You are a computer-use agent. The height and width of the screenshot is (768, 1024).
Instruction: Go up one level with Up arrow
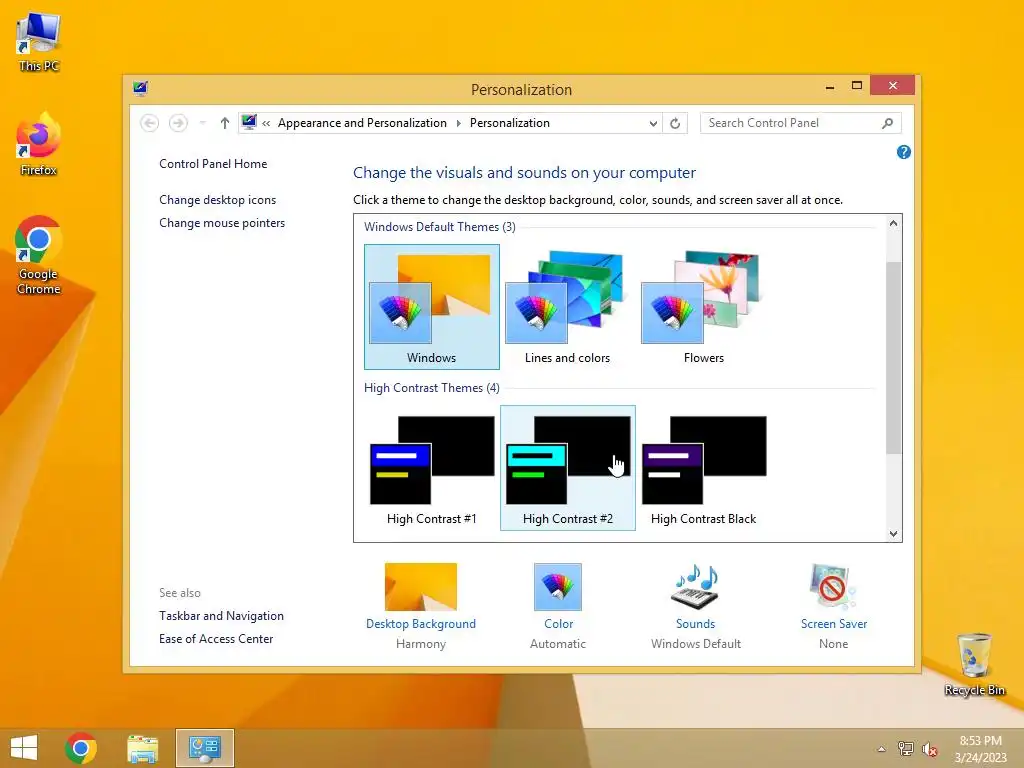point(225,123)
